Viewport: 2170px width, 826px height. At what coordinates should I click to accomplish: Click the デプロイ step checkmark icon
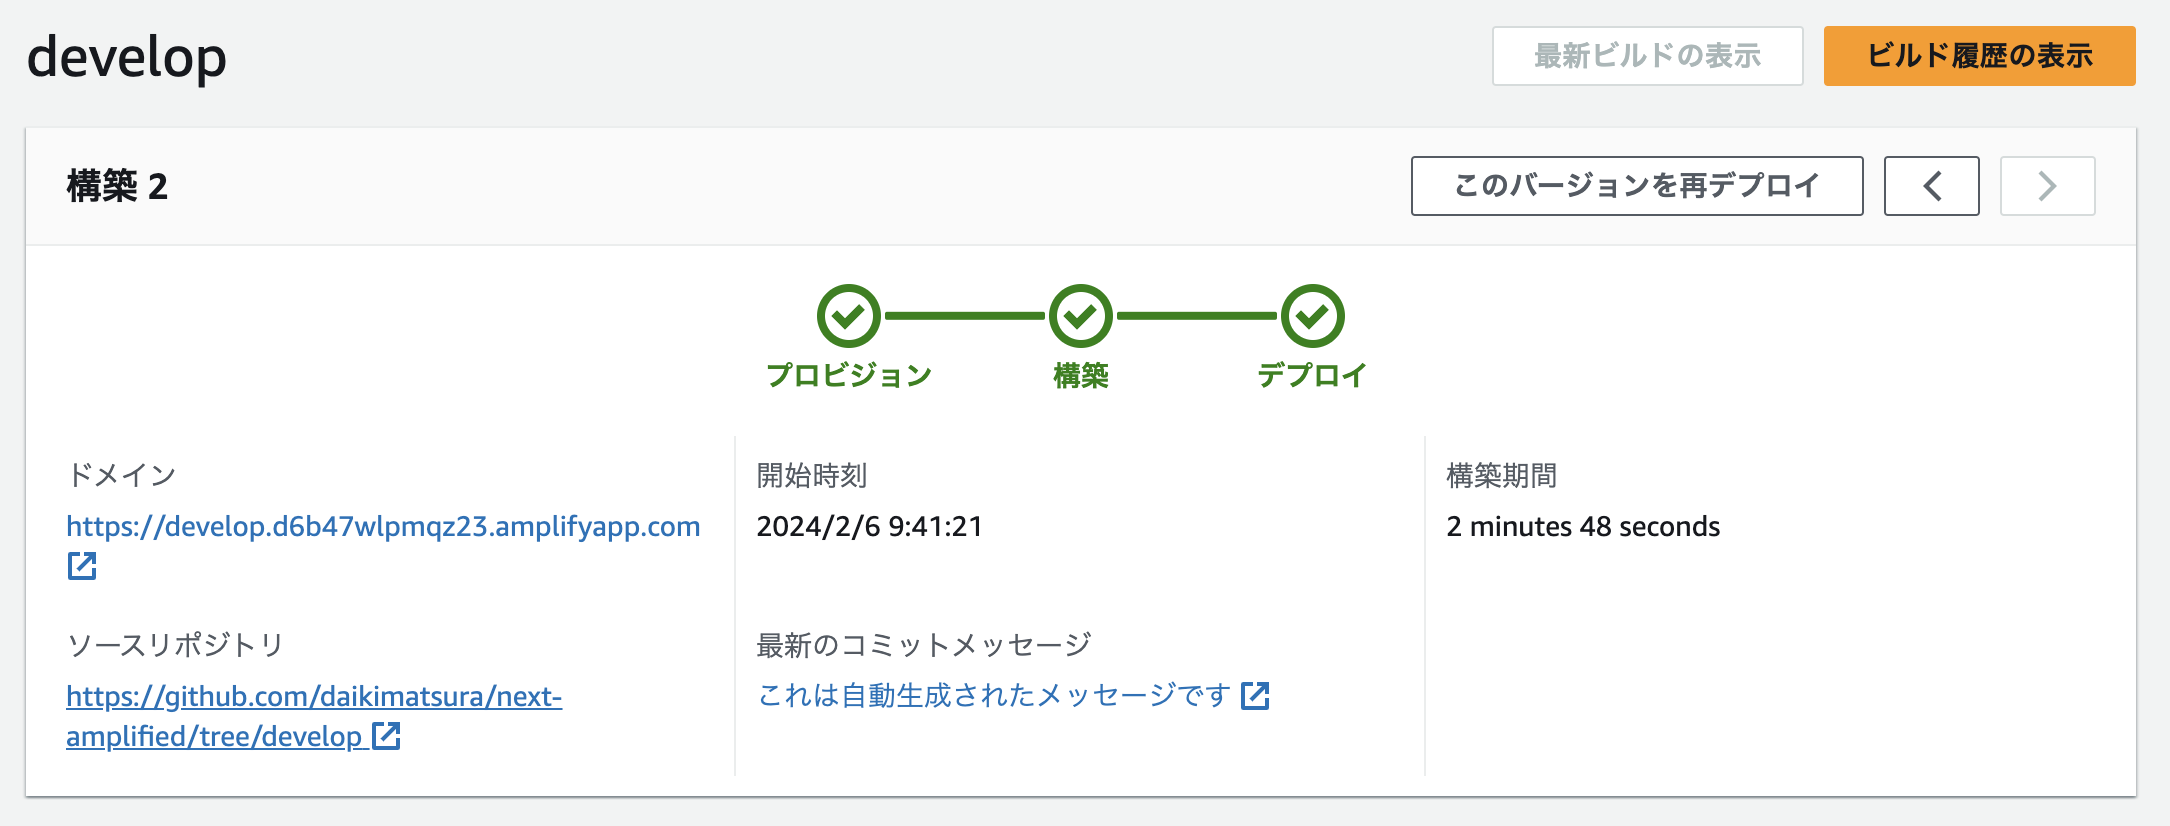(1312, 316)
